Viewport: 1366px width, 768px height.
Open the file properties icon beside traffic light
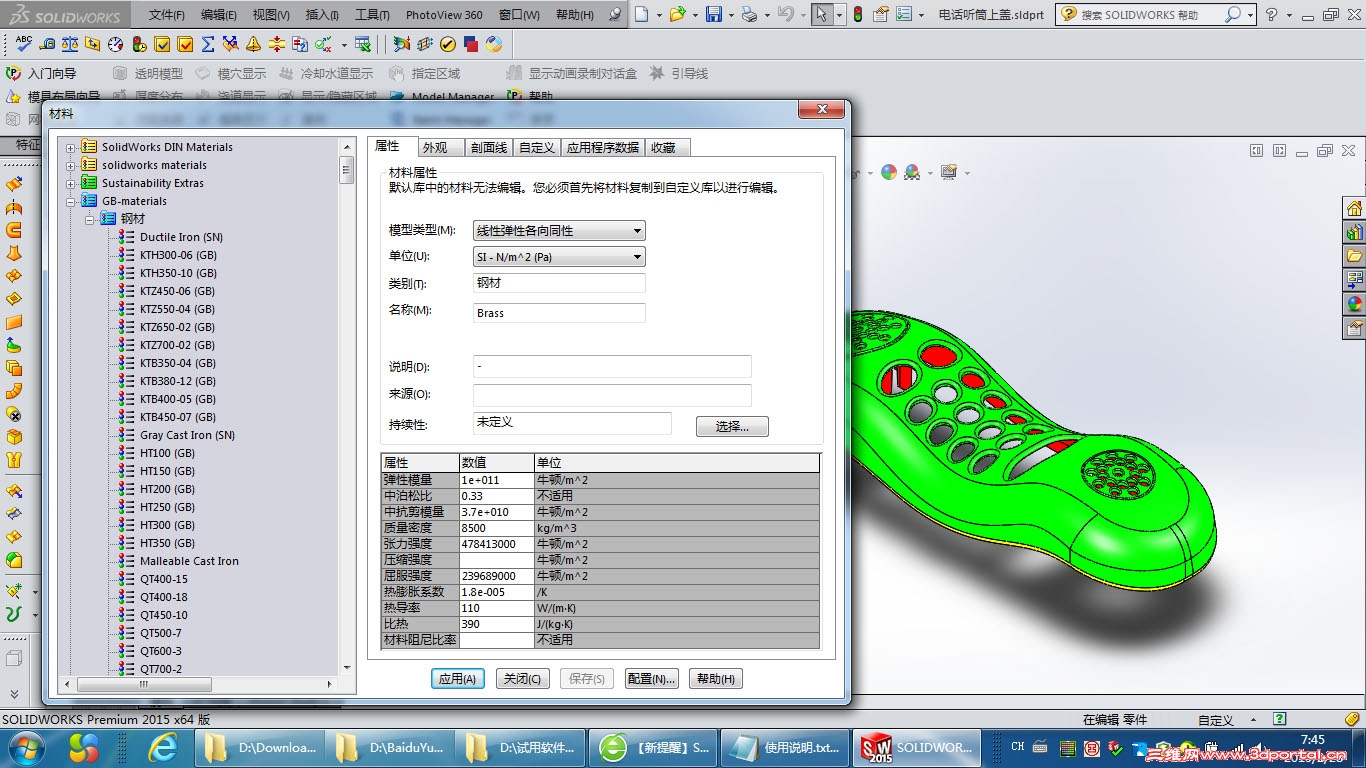[x=881, y=14]
